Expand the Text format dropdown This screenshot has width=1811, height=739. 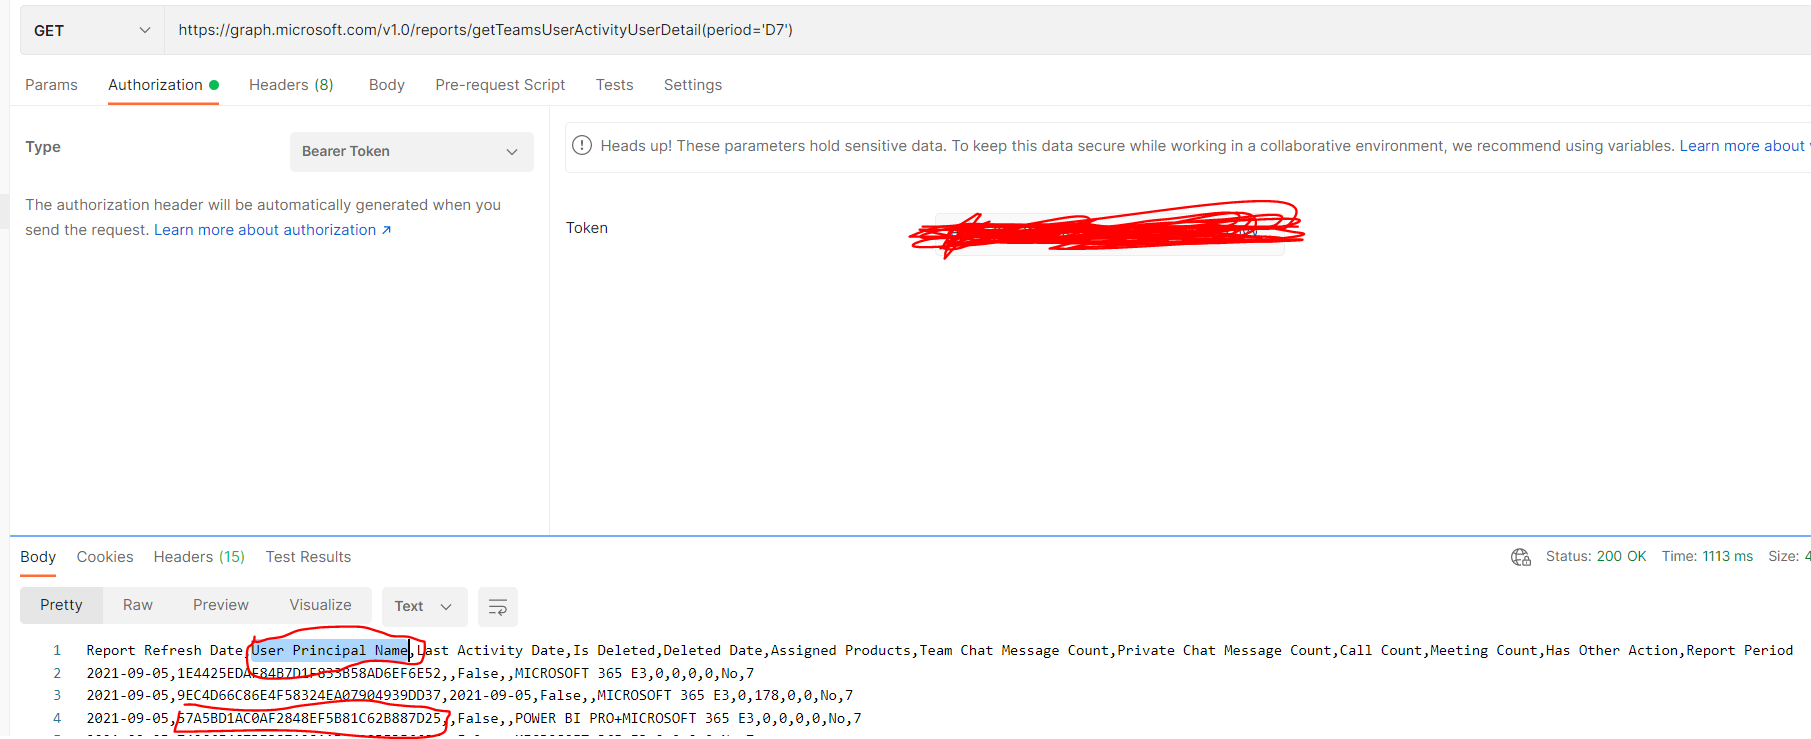[x=424, y=606]
